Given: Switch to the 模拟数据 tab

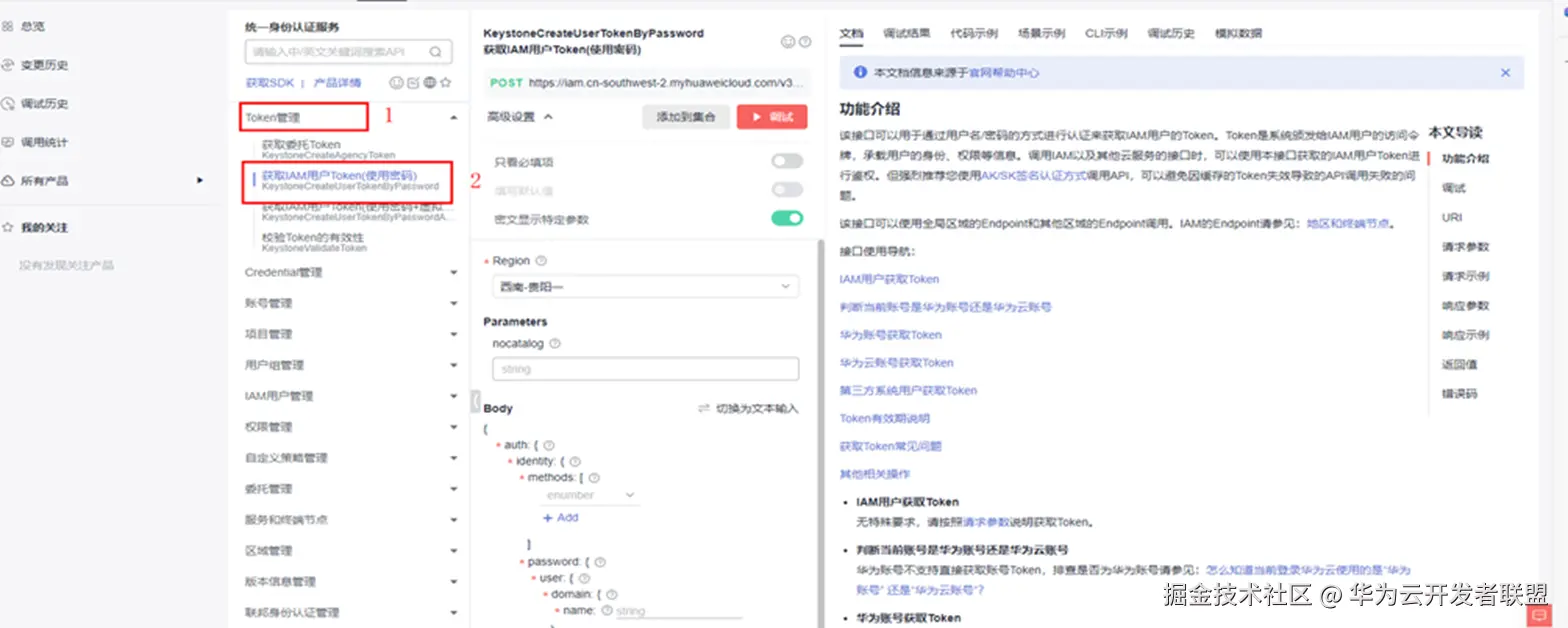Looking at the screenshot, I should (x=1238, y=33).
